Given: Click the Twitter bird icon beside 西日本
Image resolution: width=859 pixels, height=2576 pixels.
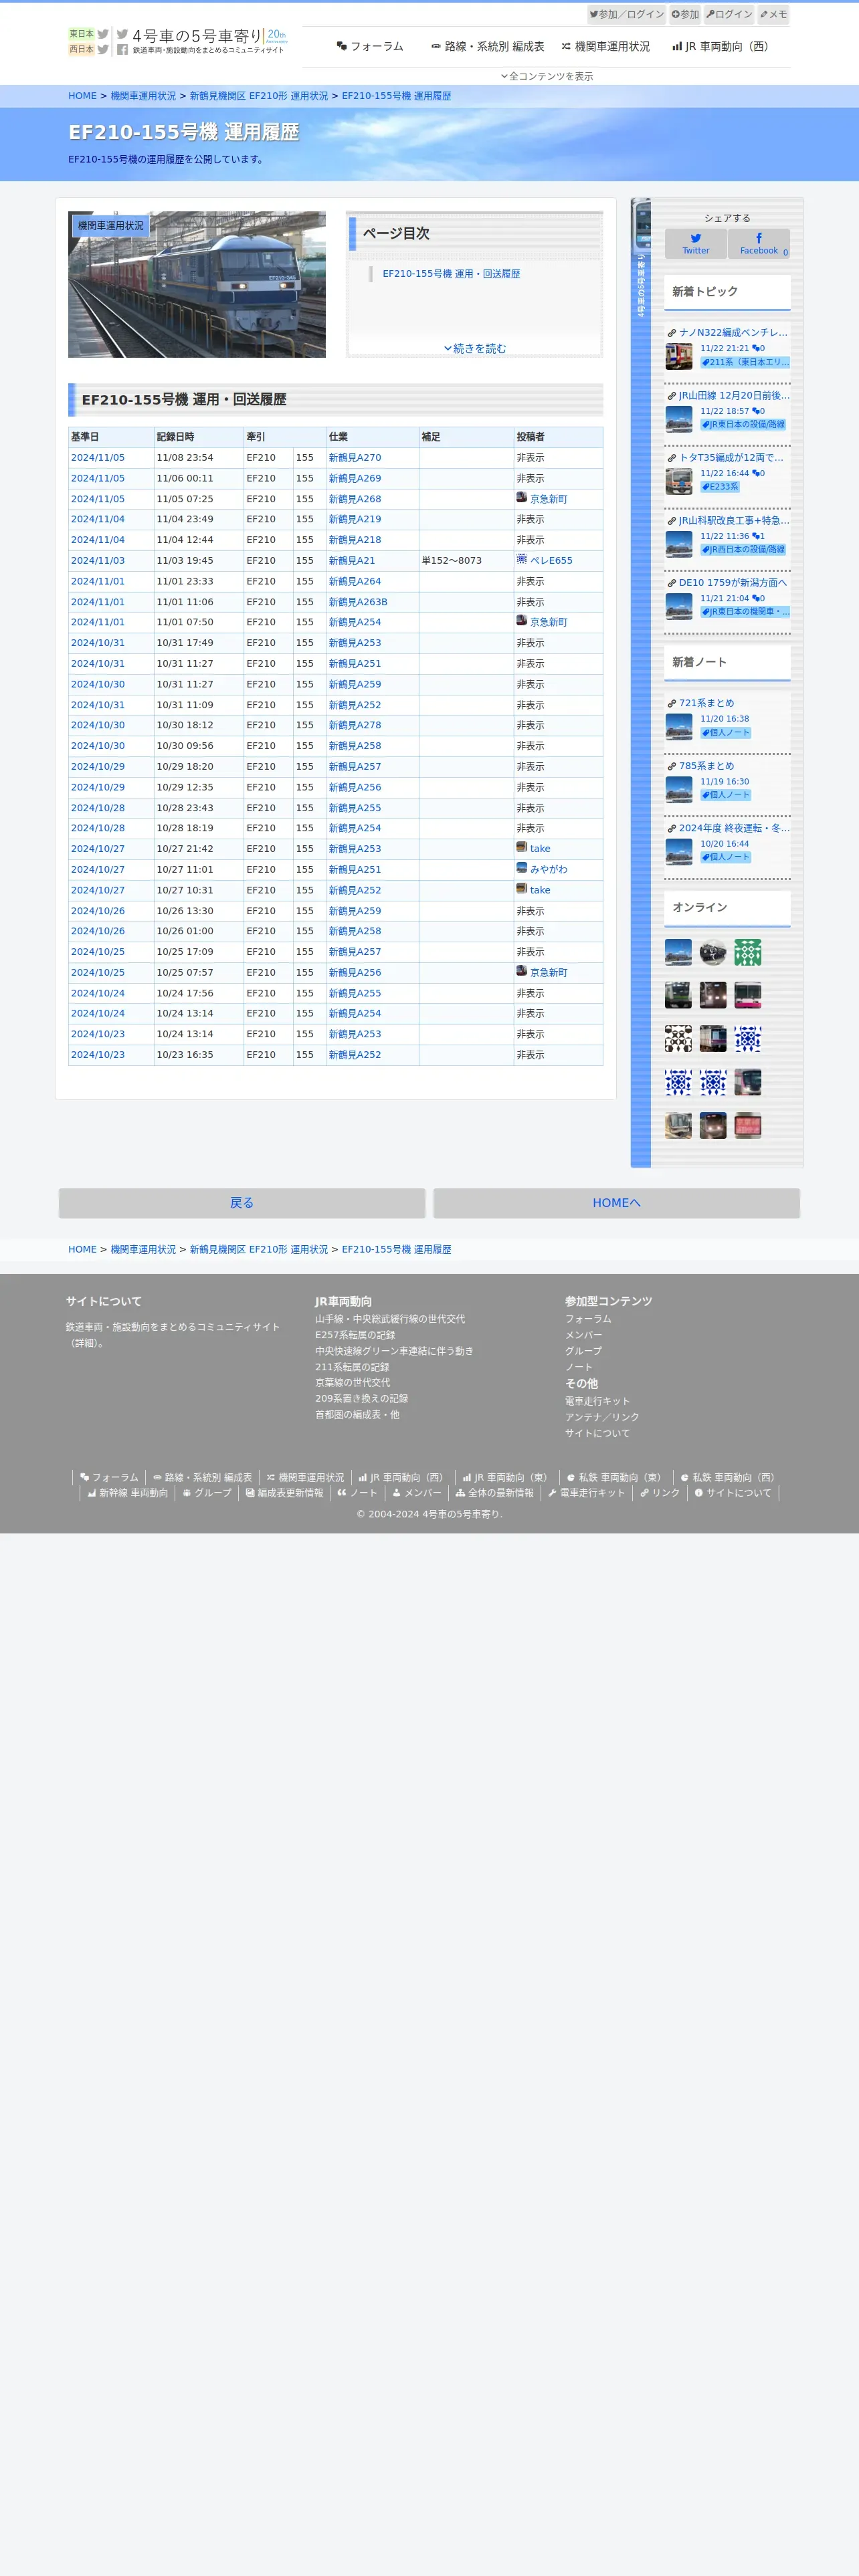Looking at the screenshot, I should click(103, 49).
